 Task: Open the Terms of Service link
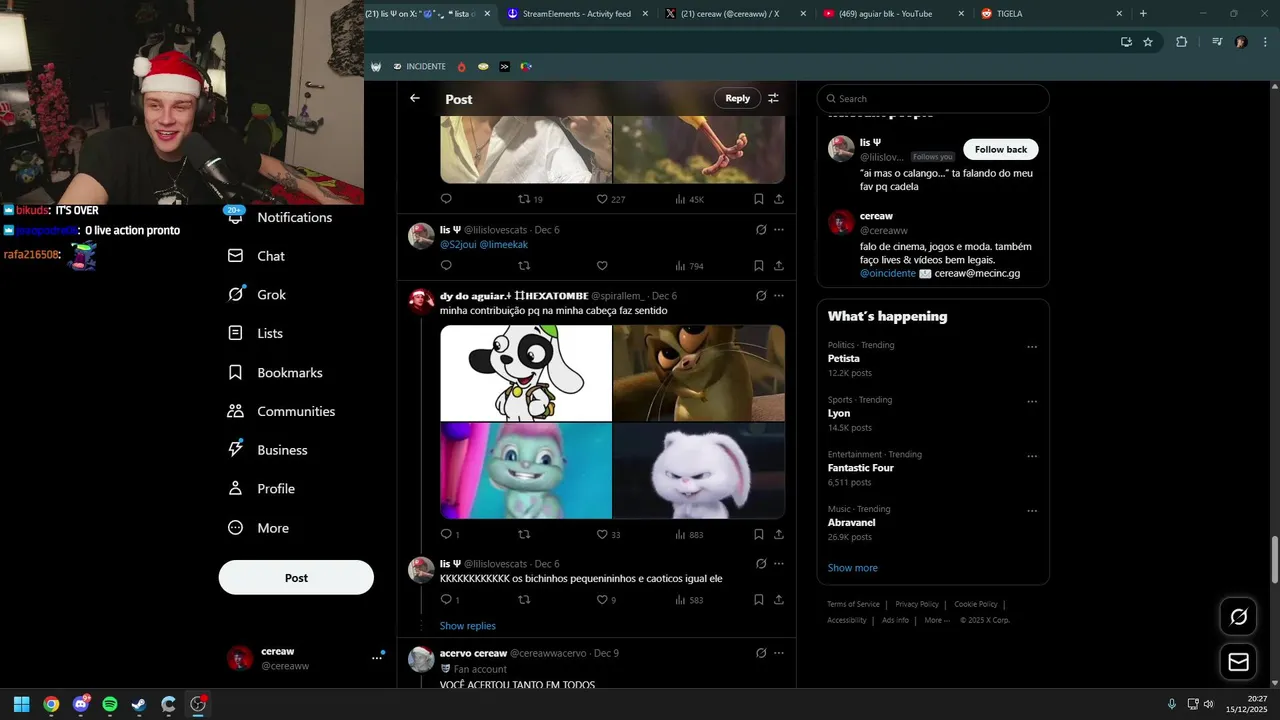[853, 604]
